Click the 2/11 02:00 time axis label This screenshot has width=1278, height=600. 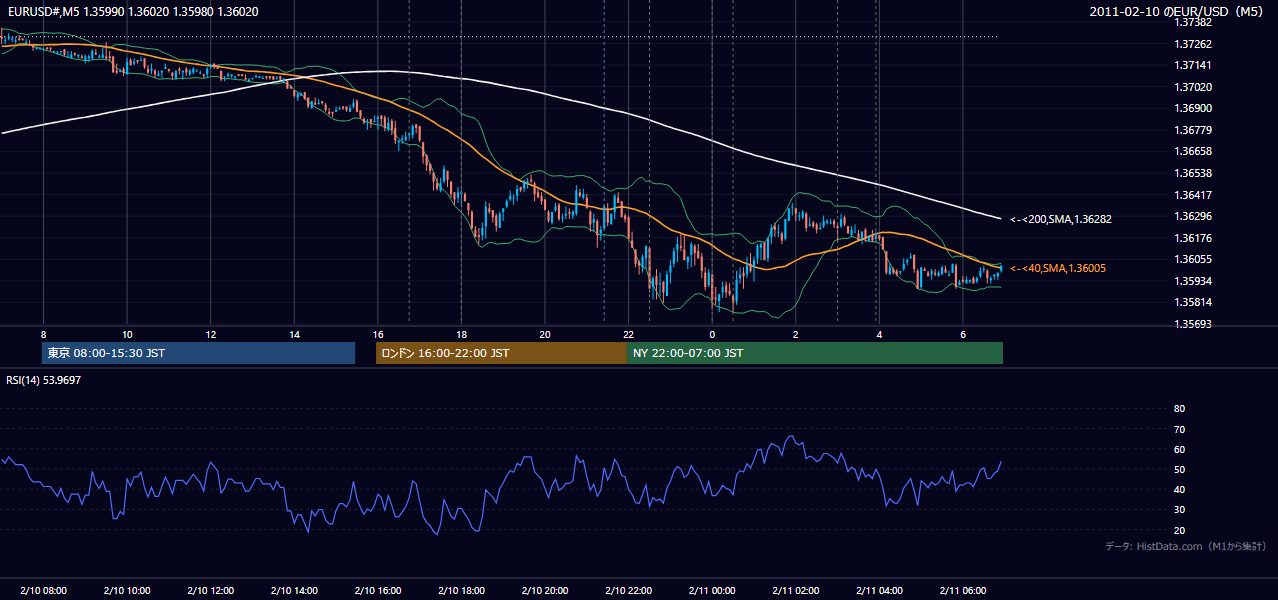pyautogui.click(x=795, y=590)
